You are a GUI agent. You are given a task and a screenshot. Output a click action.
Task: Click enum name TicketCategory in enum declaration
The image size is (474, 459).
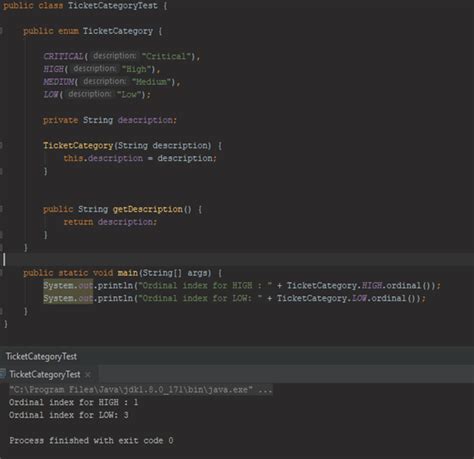(x=118, y=31)
